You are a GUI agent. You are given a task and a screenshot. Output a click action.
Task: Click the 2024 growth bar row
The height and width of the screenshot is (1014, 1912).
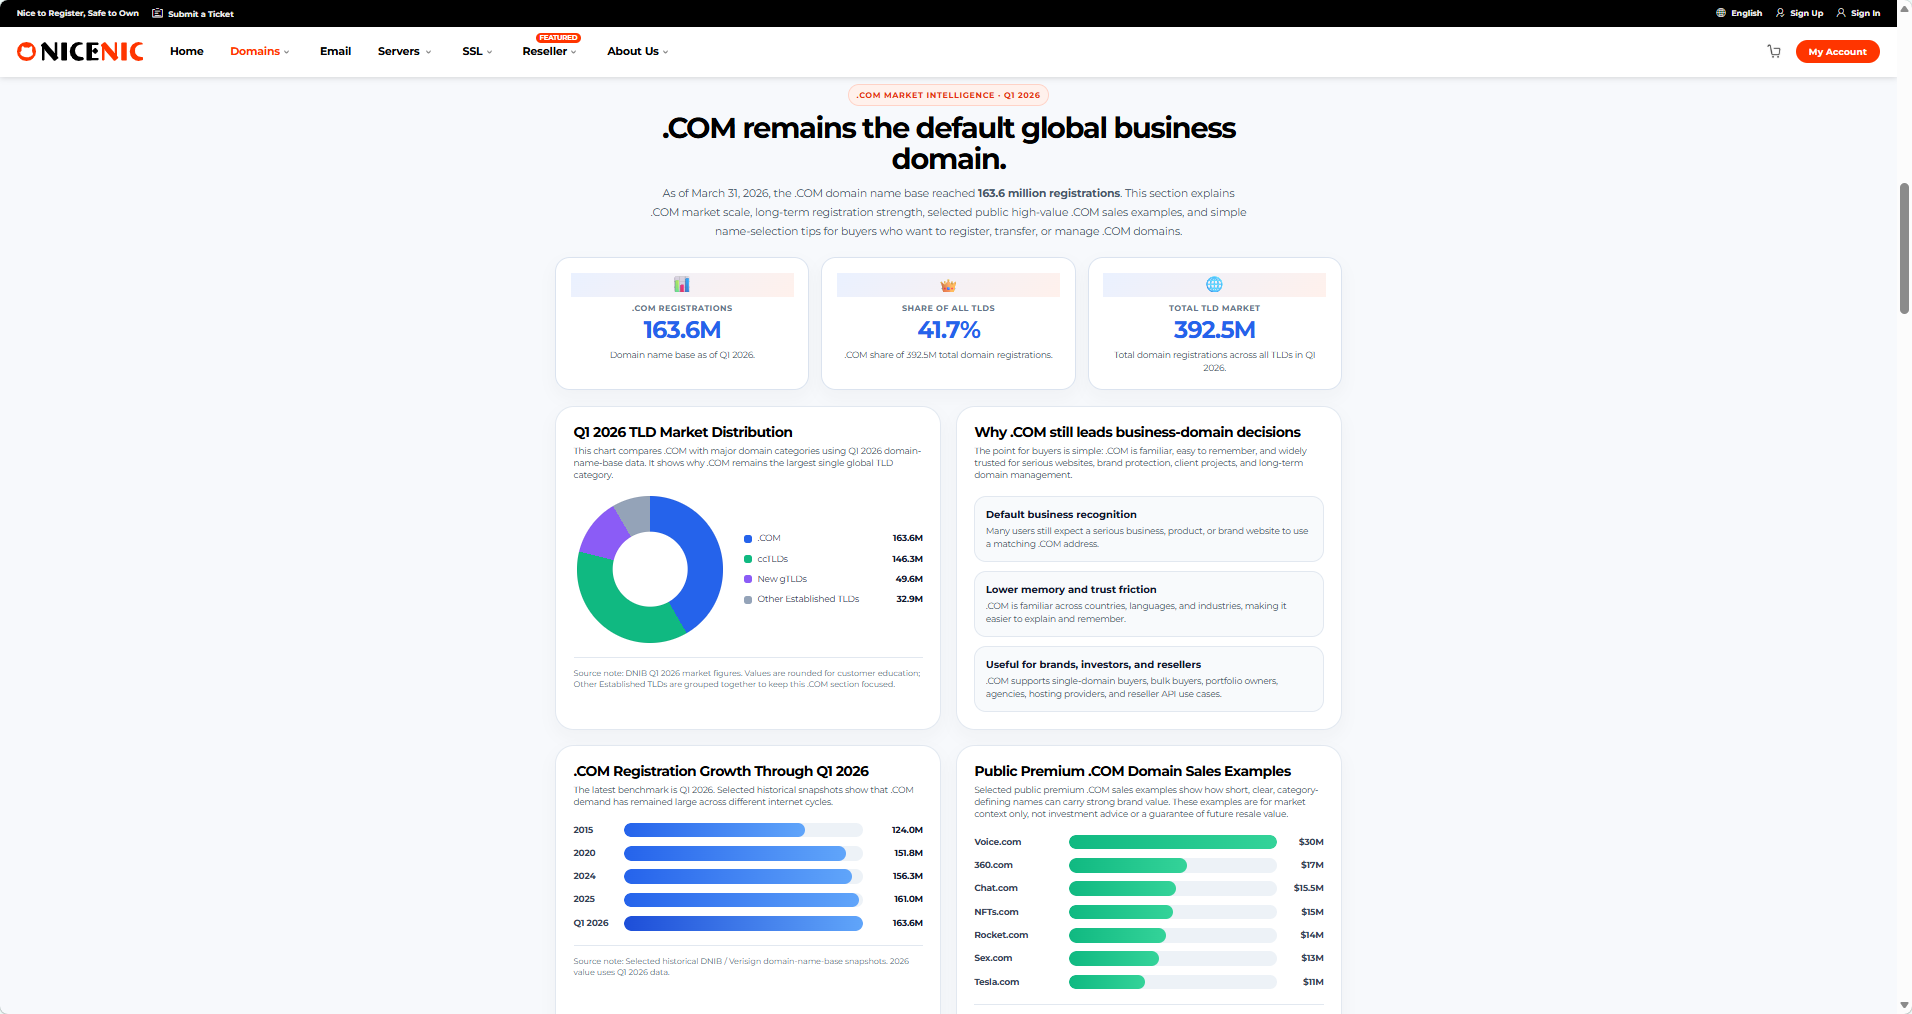click(748, 876)
